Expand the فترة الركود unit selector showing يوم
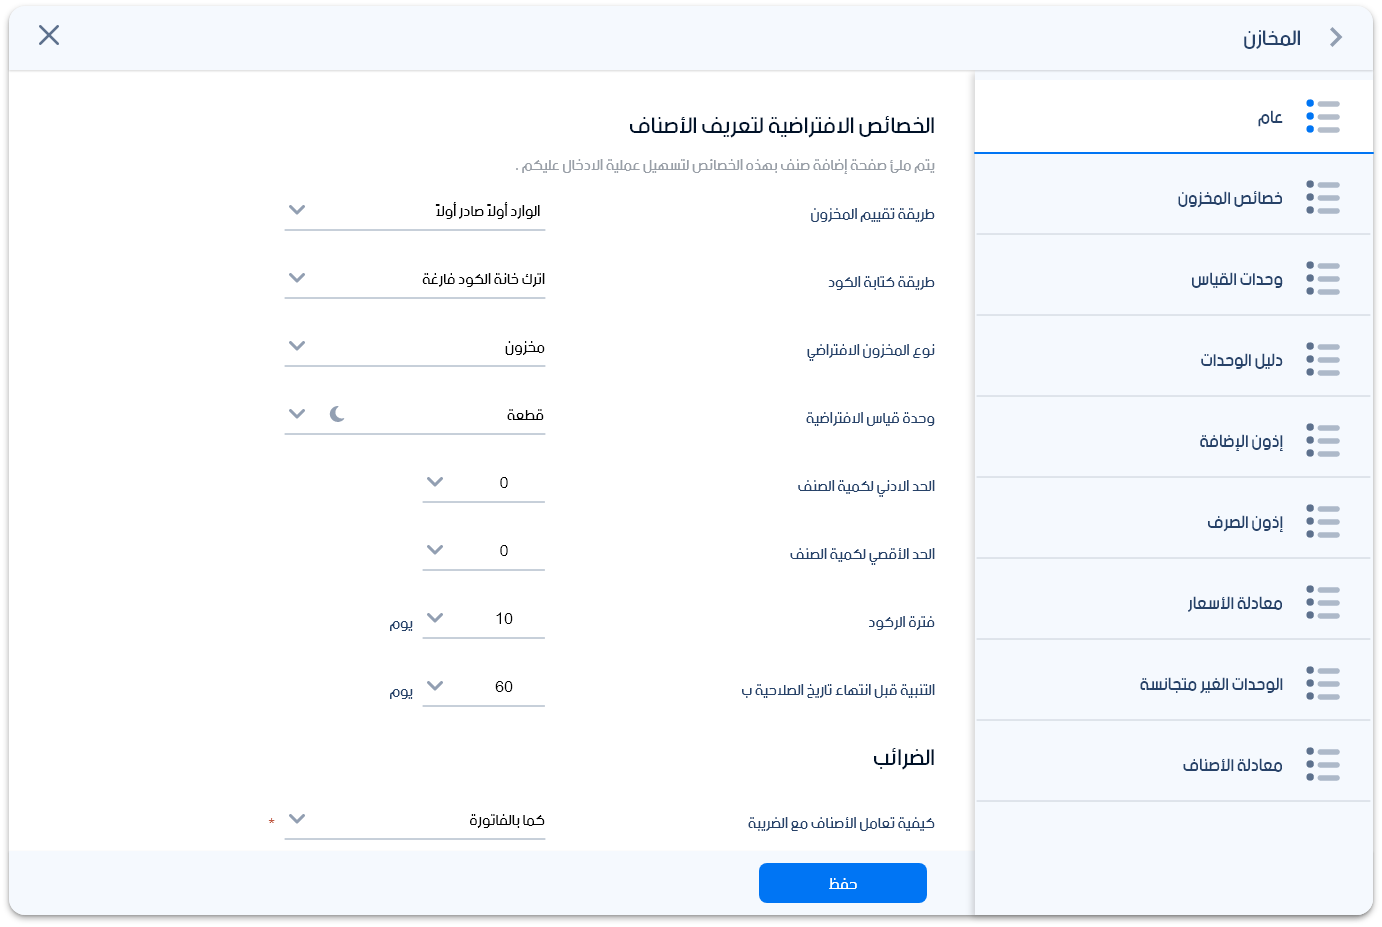The height and width of the screenshot is (927, 1382). click(434, 618)
